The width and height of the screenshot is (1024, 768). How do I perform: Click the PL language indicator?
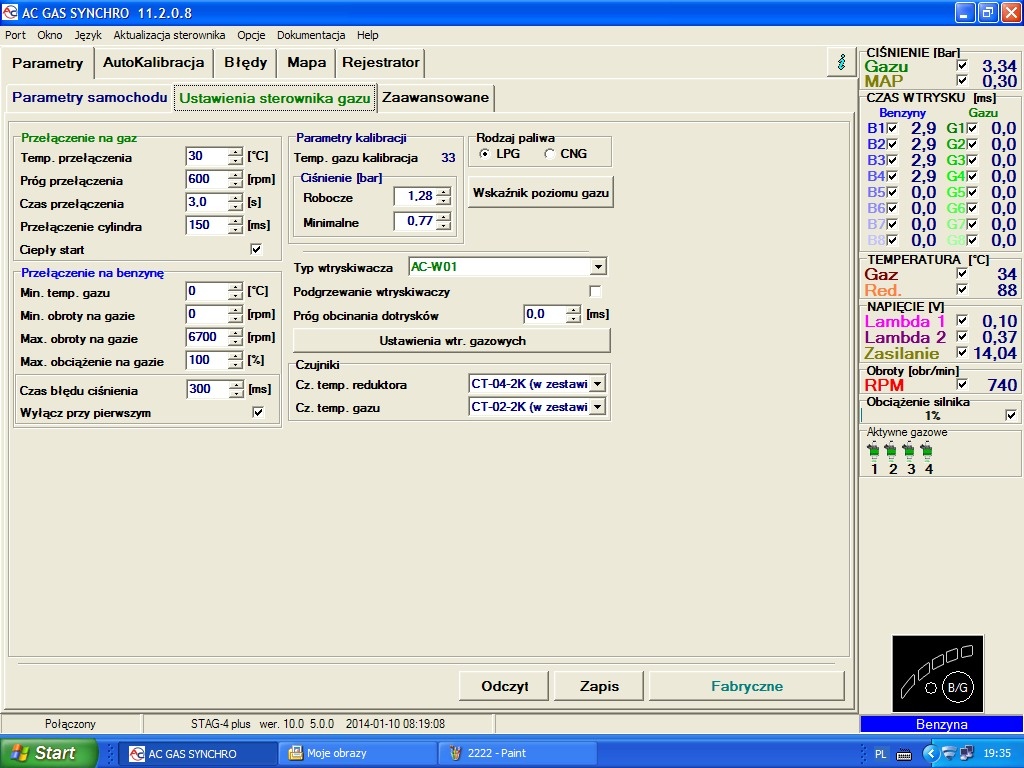click(x=880, y=754)
